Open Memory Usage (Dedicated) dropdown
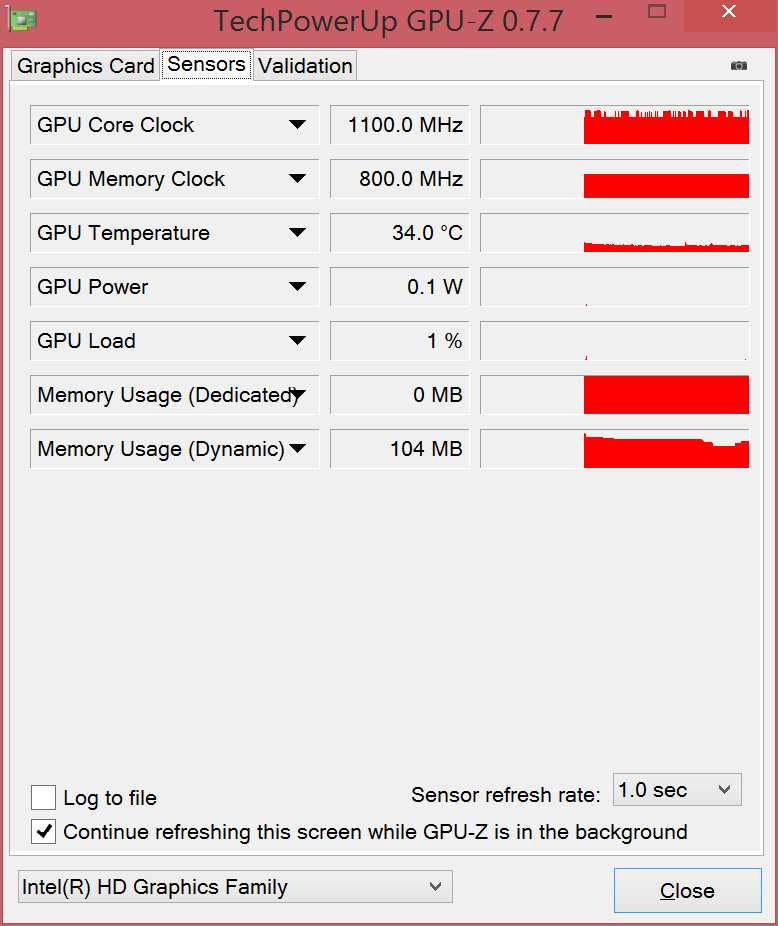 (x=297, y=395)
